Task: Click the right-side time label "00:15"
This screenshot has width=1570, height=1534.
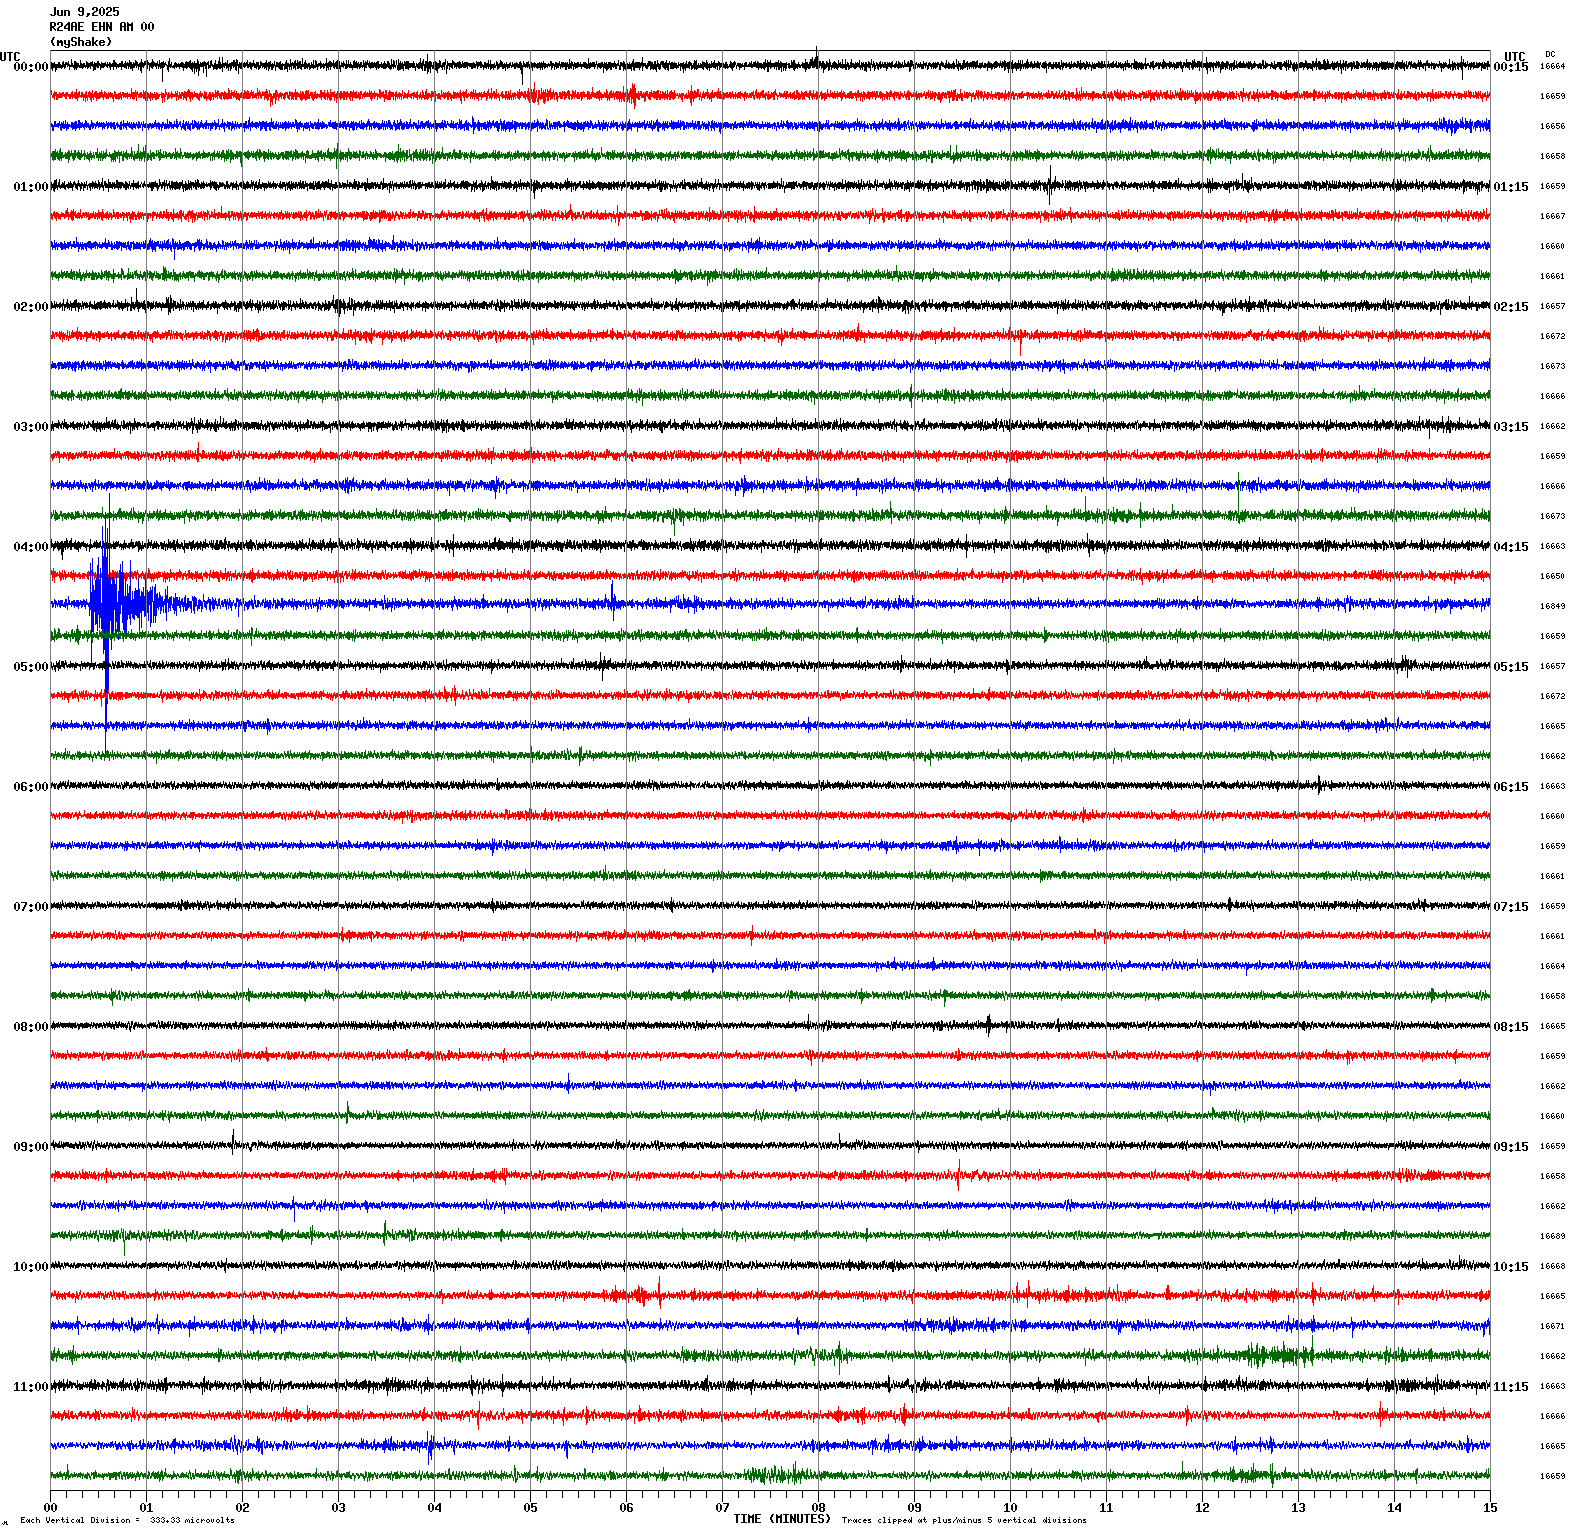Action: click(1511, 67)
